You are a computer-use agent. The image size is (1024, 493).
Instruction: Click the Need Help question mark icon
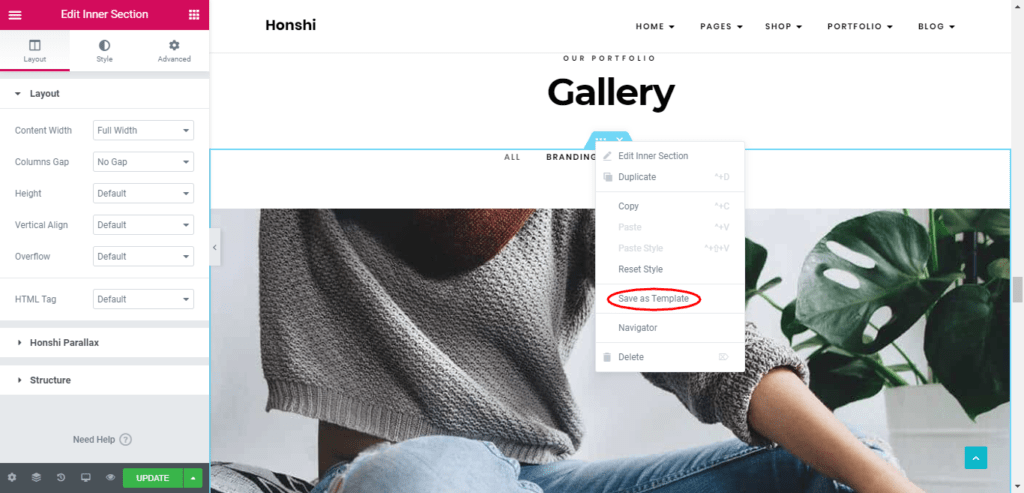(x=126, y=439)
